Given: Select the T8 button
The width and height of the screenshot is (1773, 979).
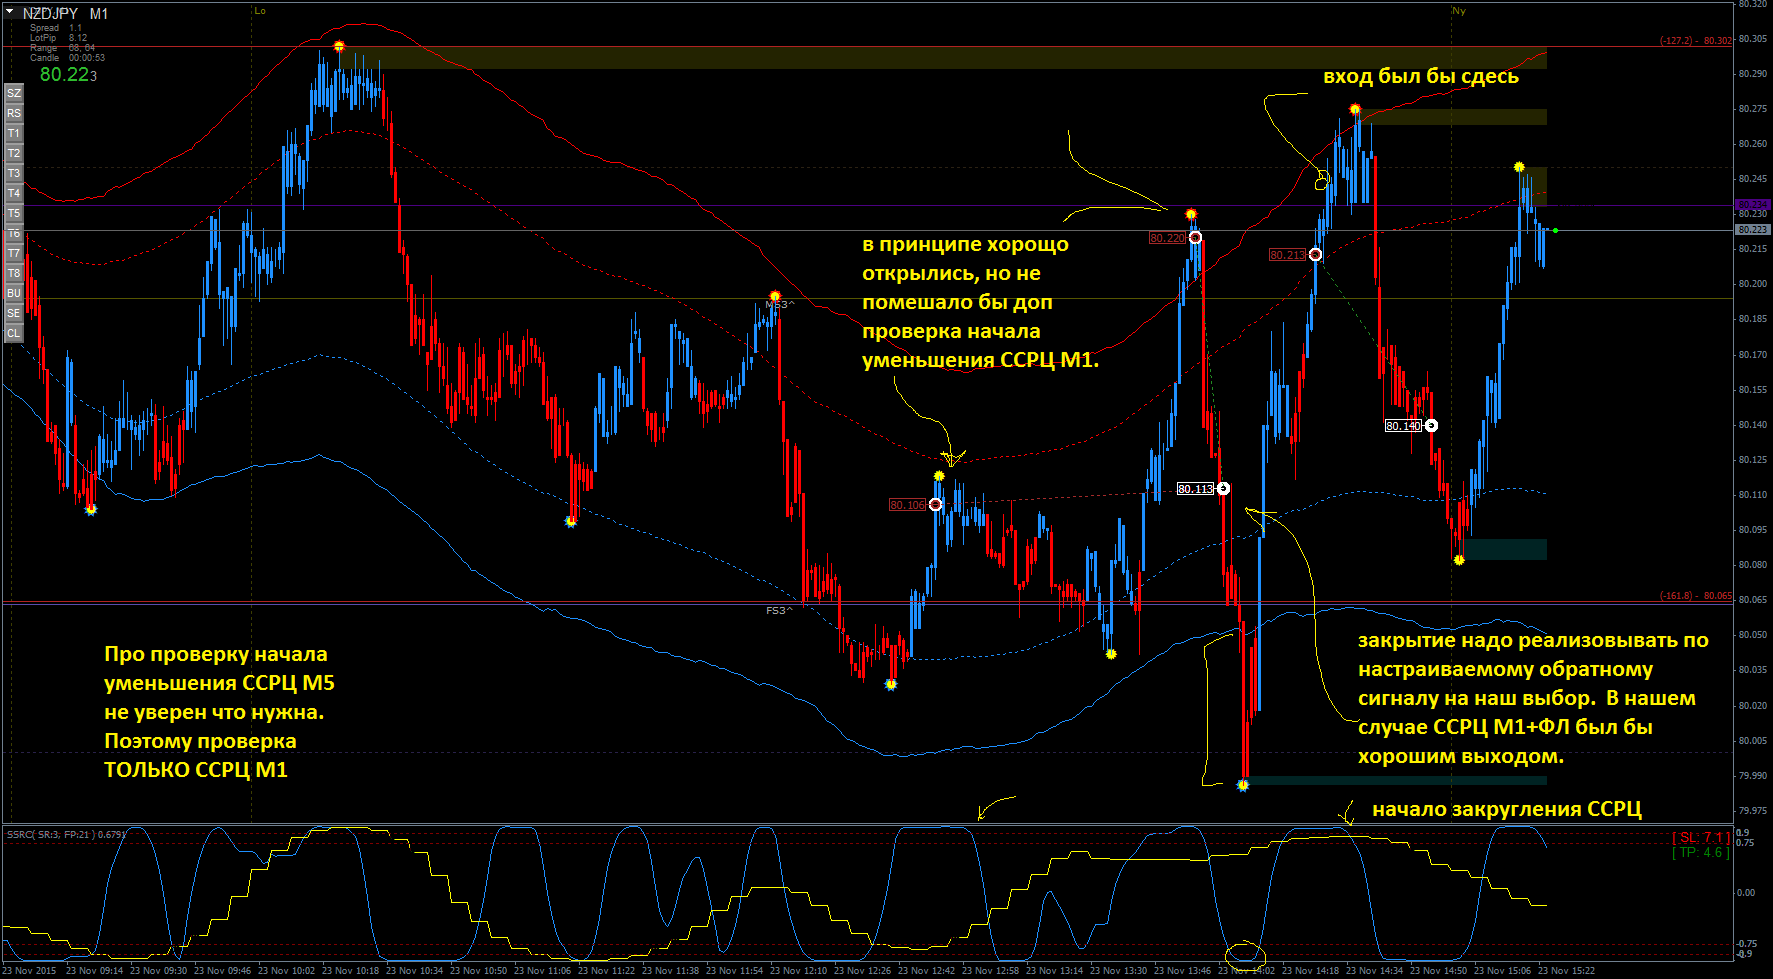Looking at the screenshot, I should coord(14,273).
